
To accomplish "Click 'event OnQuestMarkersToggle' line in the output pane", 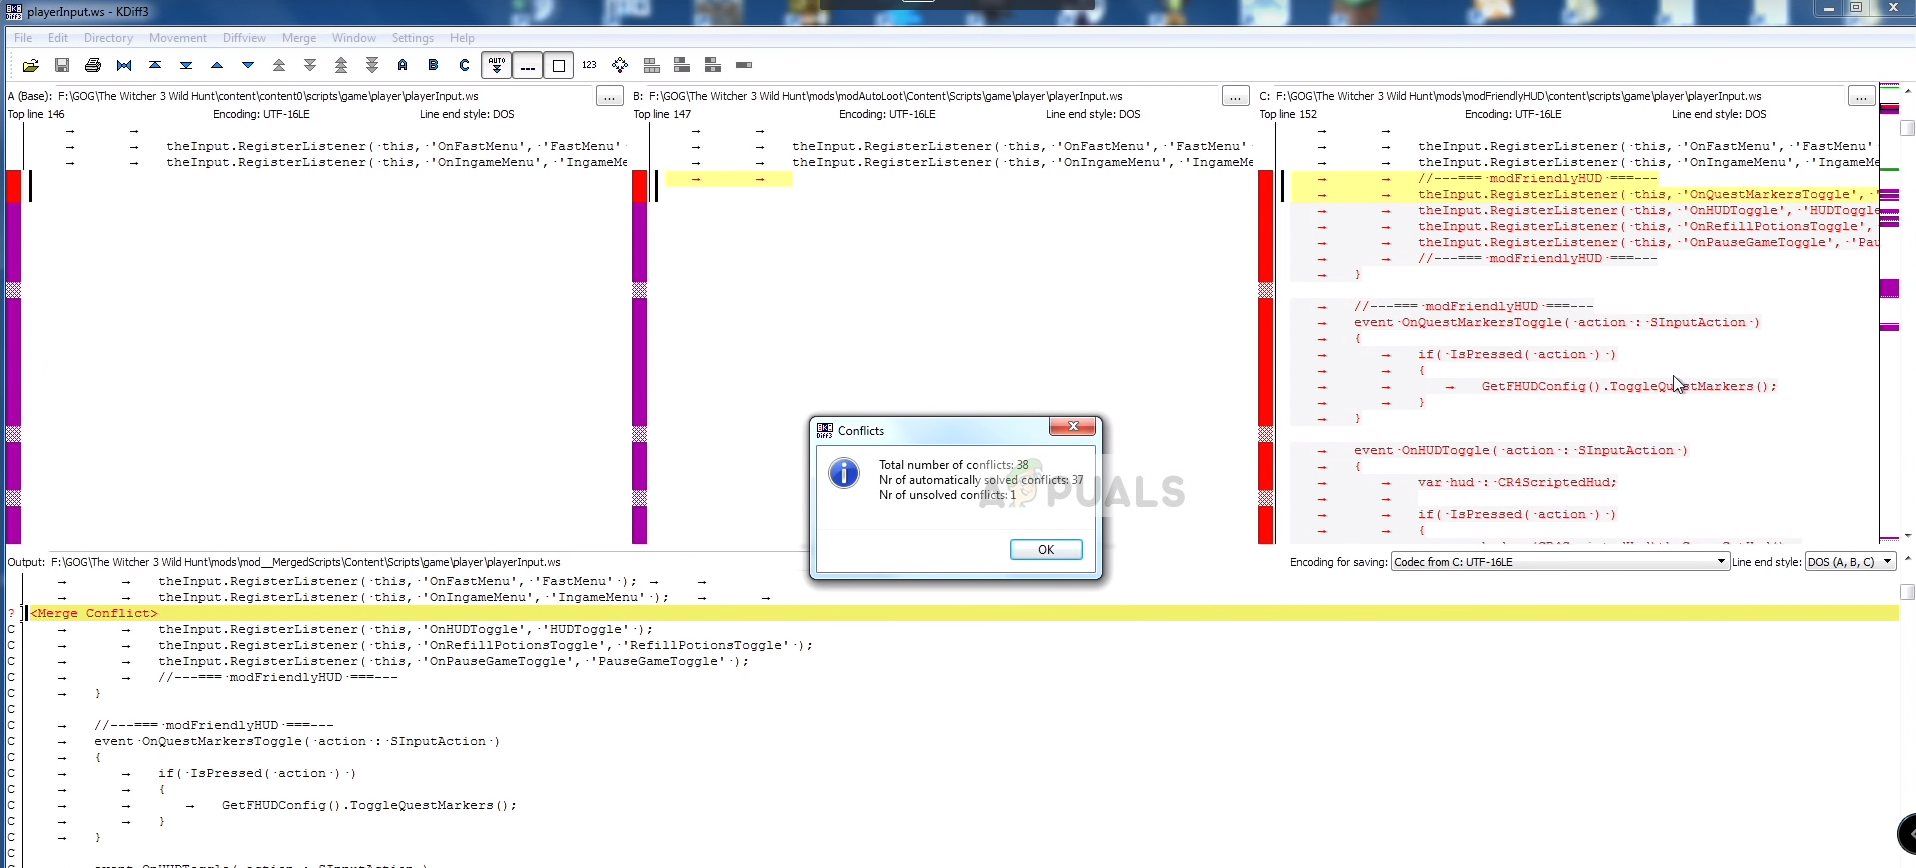I will click(297, 741).
